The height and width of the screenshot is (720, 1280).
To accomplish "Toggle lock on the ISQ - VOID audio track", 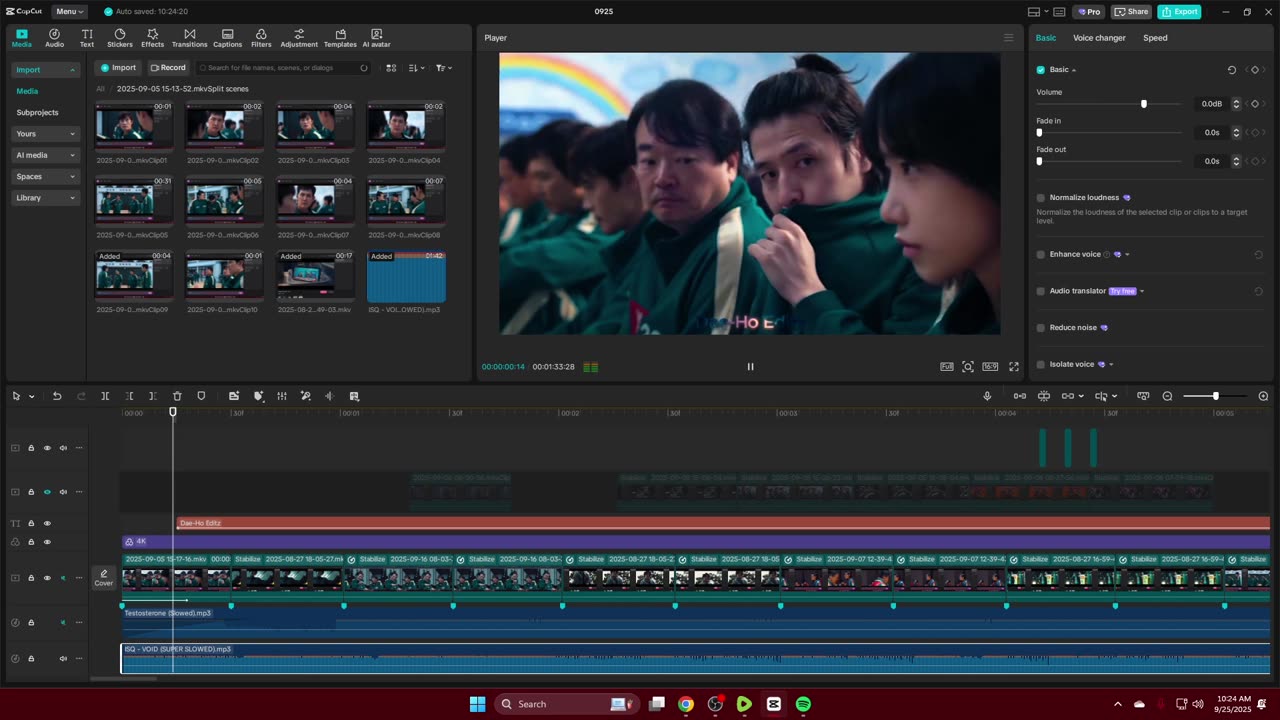I will [x=31, y=659].
